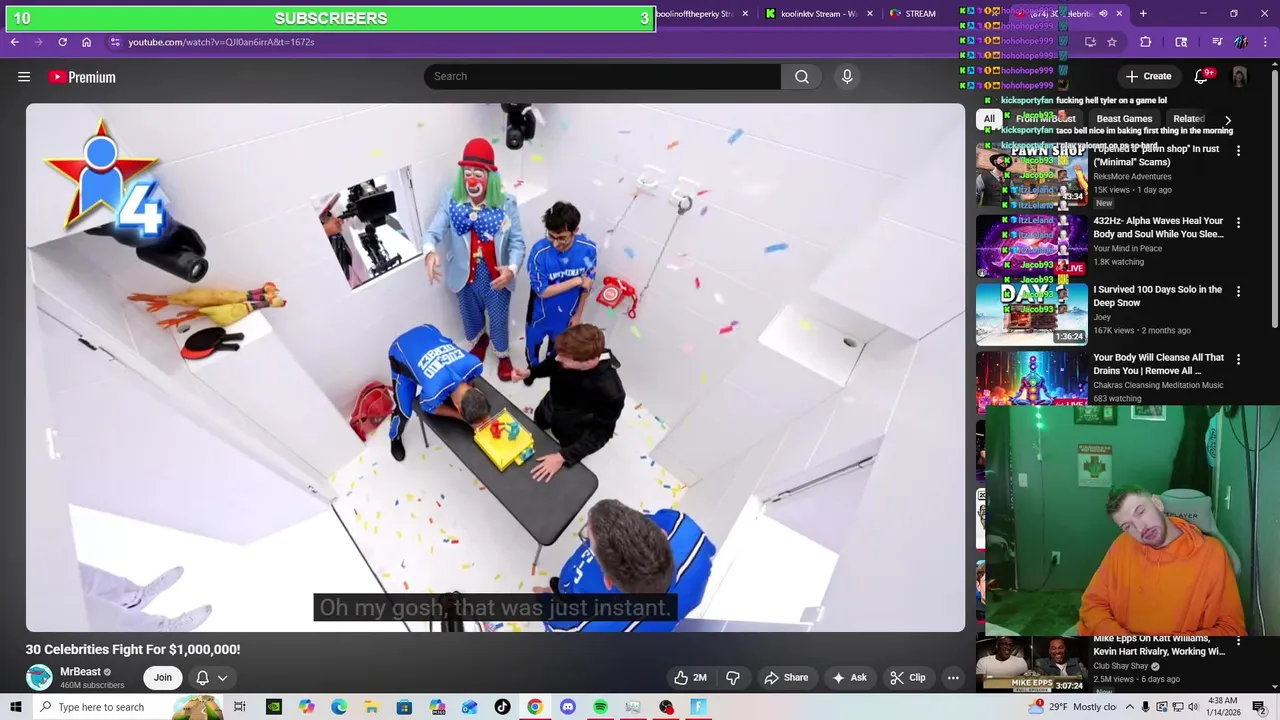Open options for Your Body Will Cleanse video
The width and height of the screenshot is (1280, 720).
point(1238,359)
